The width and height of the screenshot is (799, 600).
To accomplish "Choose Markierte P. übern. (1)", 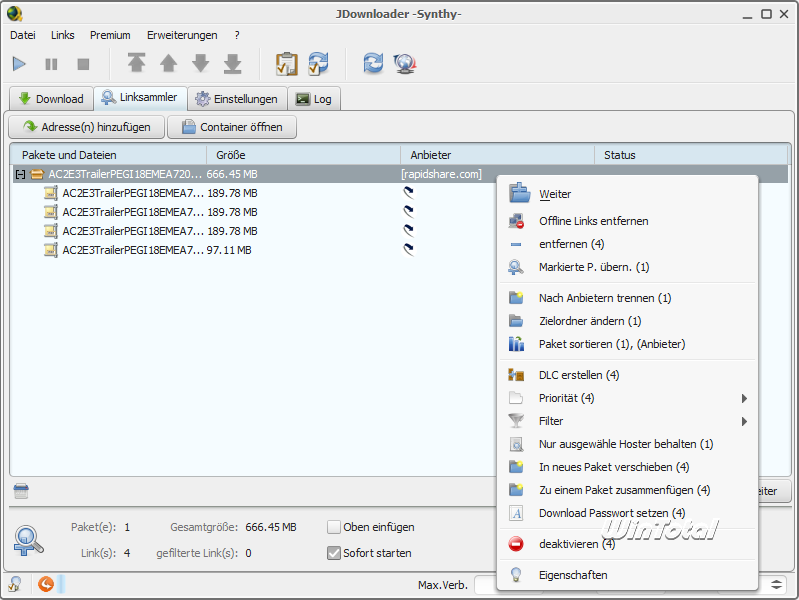I will [x=627, y=267].
